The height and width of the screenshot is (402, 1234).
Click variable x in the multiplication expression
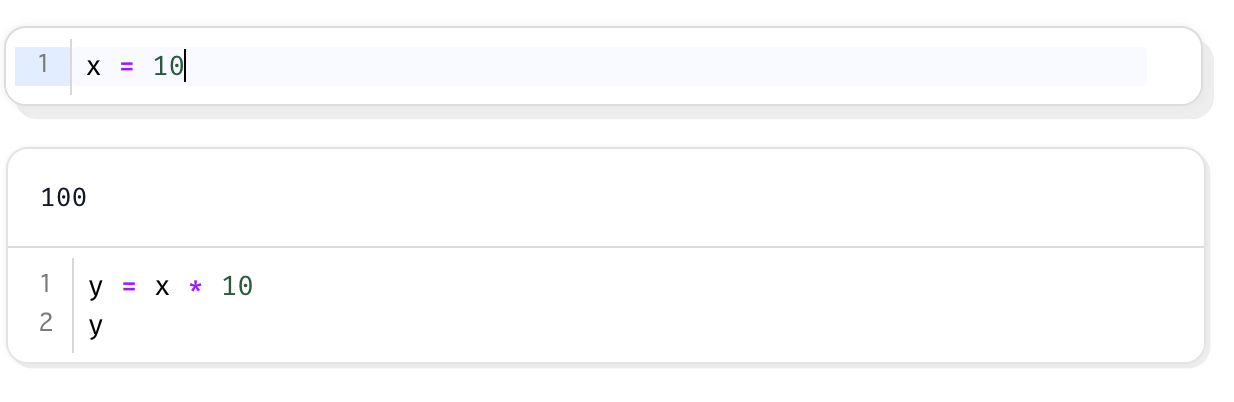(x=162, y=287)
